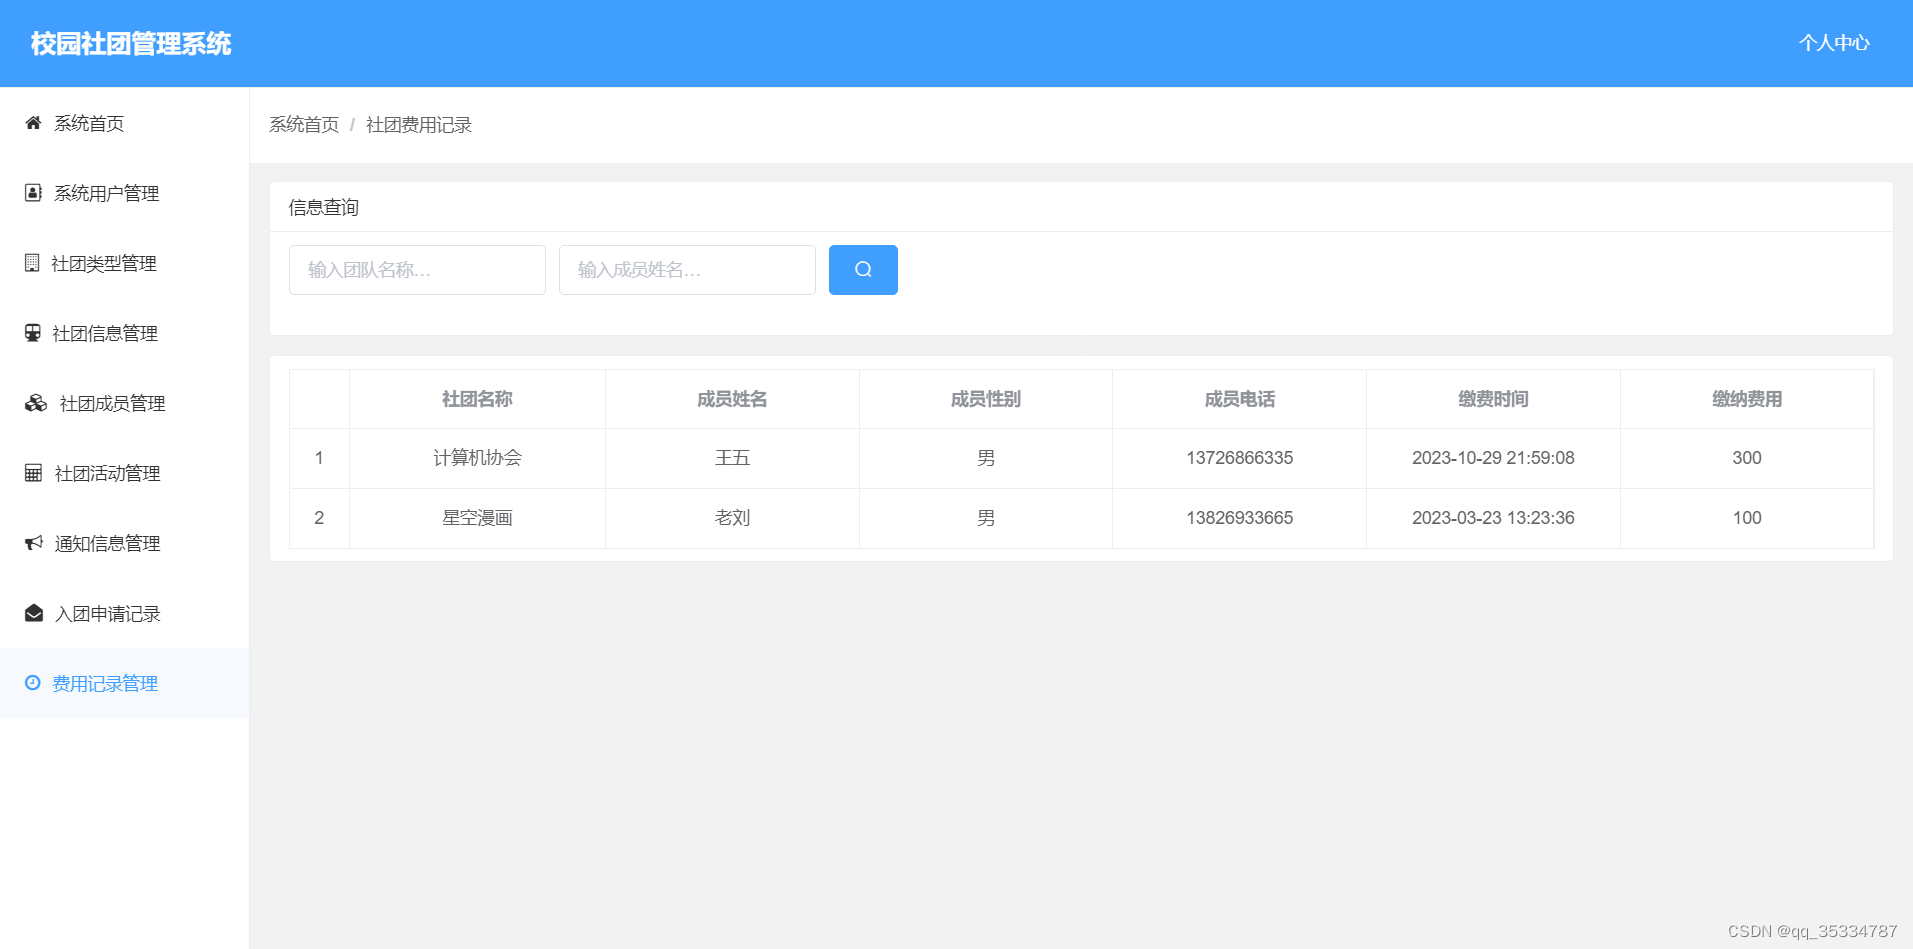This screenshot has width=1913, height=949.
Task: Click member name 王五
Action: click(732, 458)
